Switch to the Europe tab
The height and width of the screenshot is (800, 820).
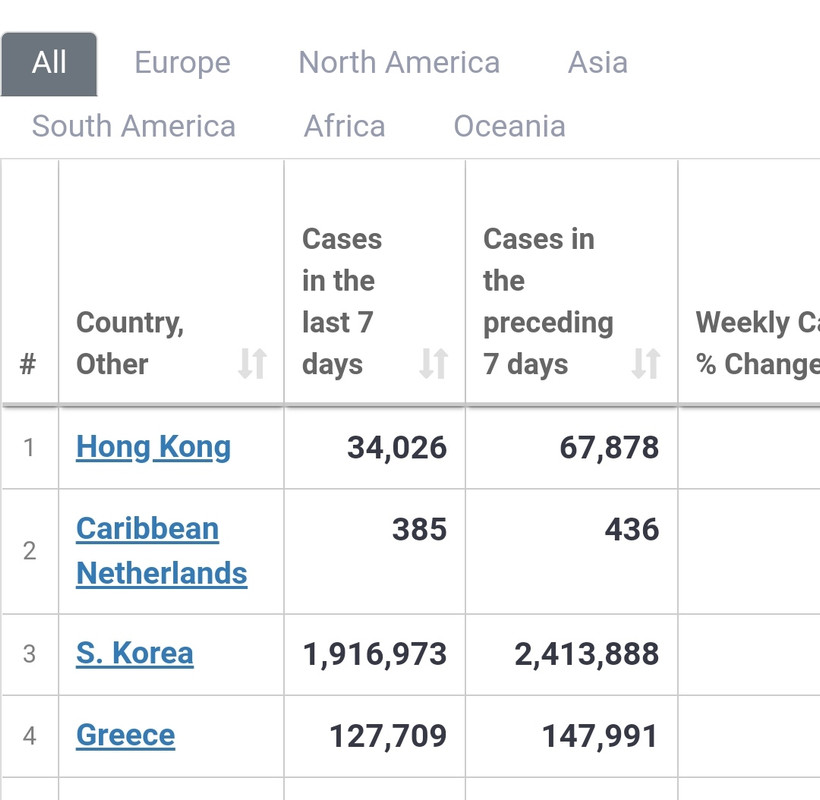[182, 63]
